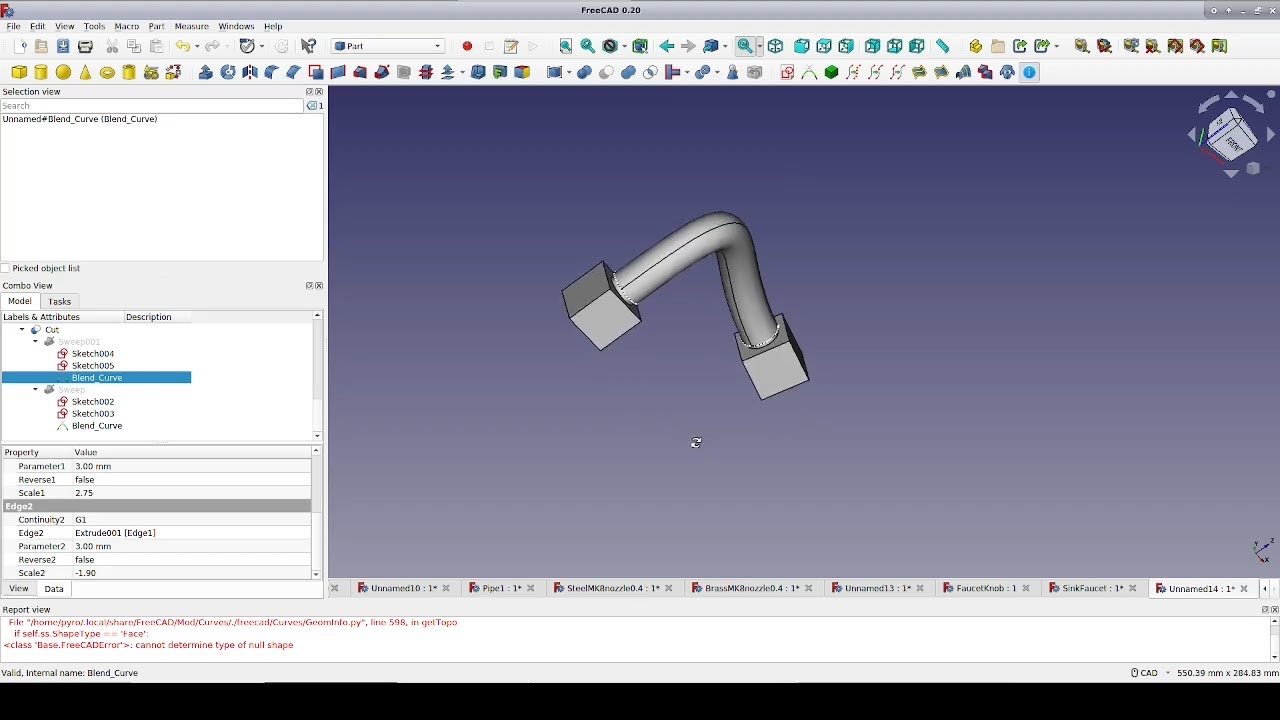Click the Undo arrow icon
Screen dimensions: 1280x720
(182, 46)
